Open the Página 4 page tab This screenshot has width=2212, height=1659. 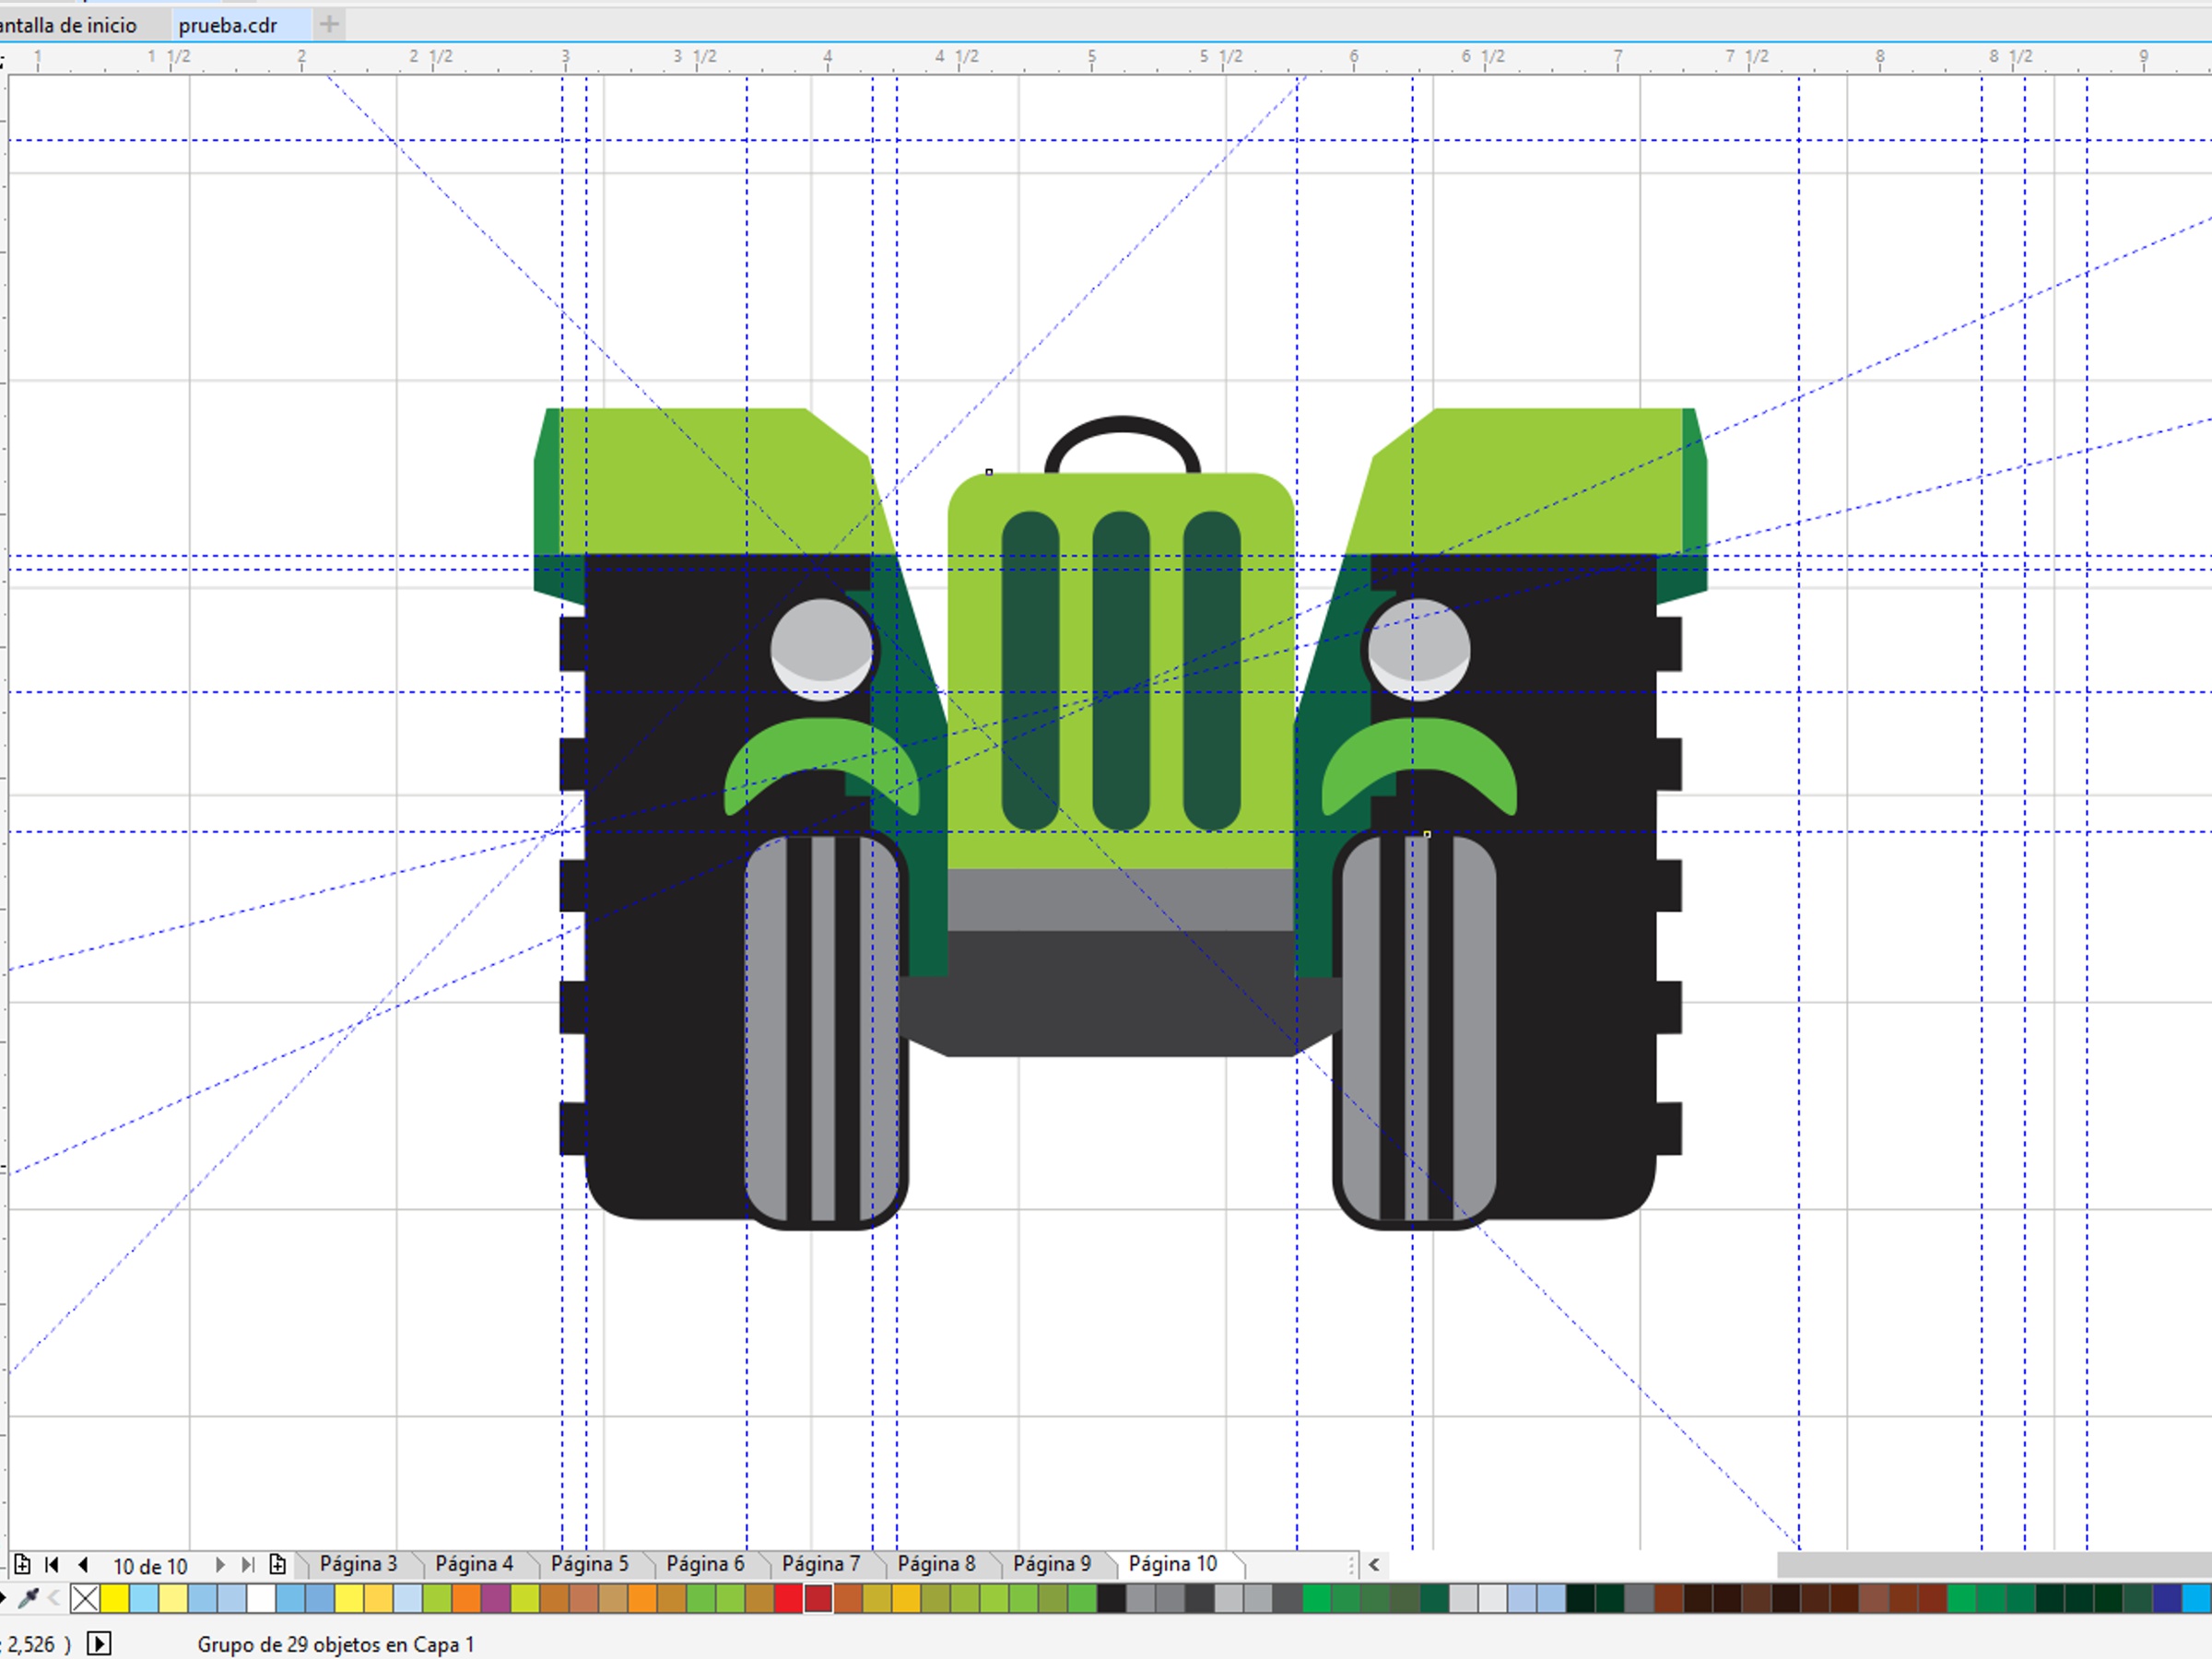(474, 1564)
